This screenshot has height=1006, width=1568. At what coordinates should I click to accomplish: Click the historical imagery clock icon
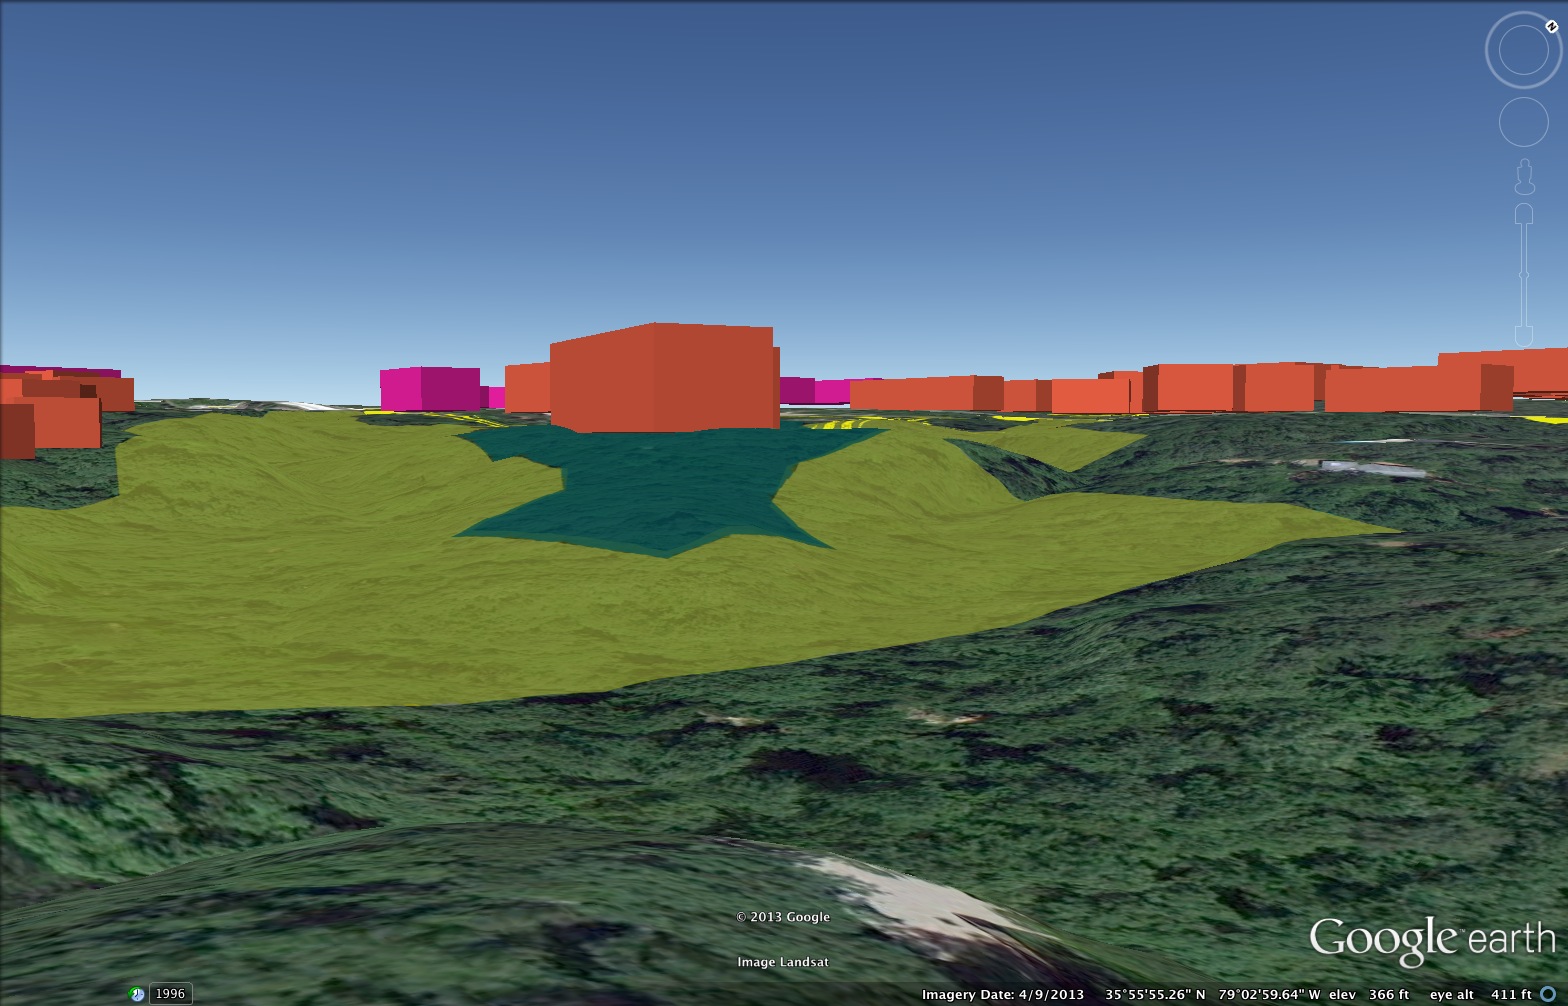tap(137, 994)
